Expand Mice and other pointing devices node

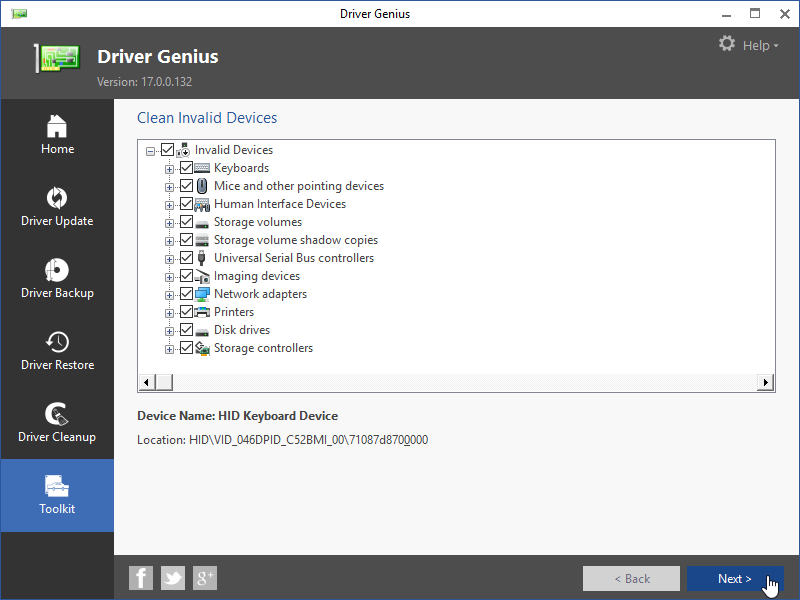tap(169, 187)
